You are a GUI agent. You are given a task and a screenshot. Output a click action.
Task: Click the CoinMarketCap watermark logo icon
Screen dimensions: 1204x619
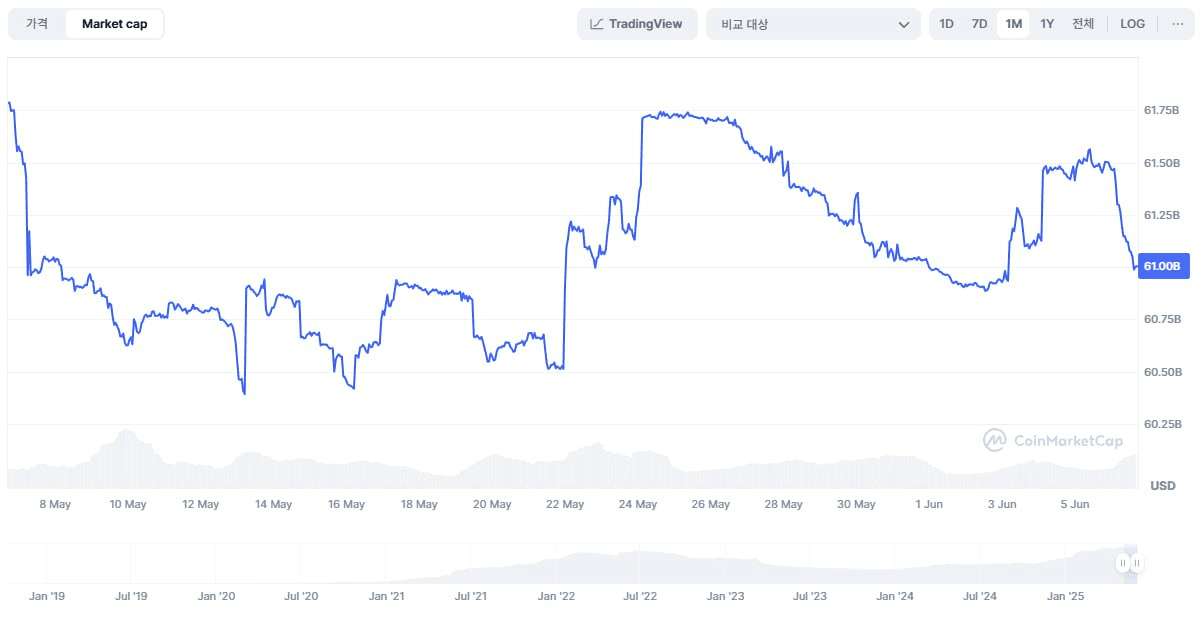pos(994,440)
